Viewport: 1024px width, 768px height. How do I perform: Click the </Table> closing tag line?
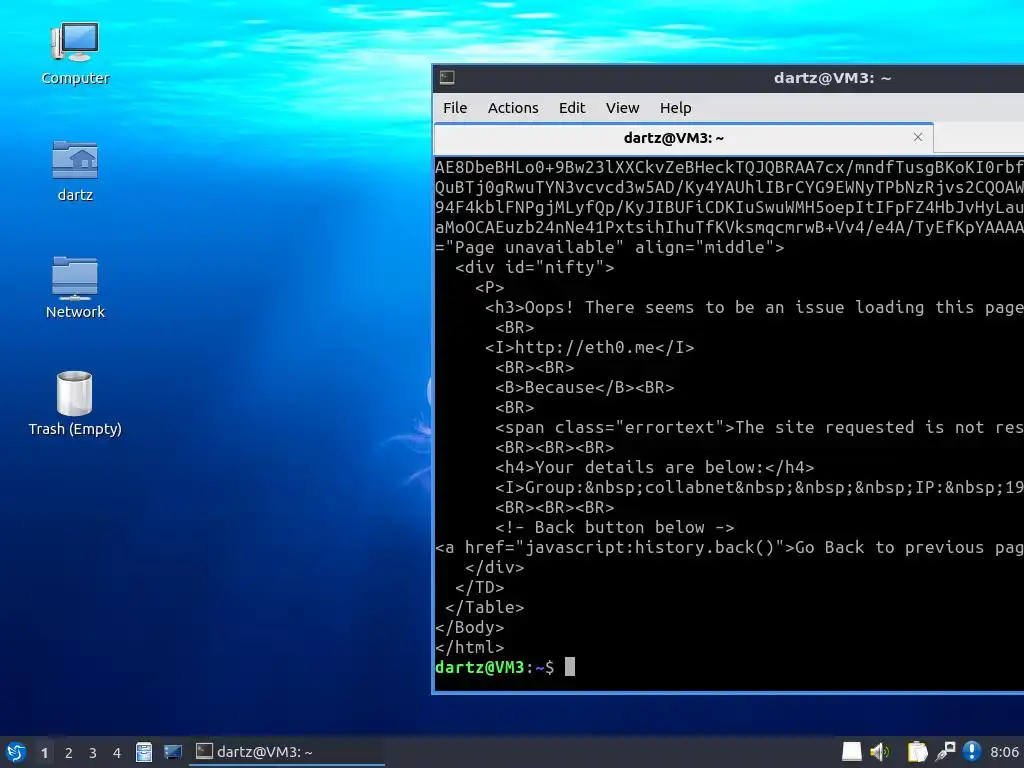point(485,607)
